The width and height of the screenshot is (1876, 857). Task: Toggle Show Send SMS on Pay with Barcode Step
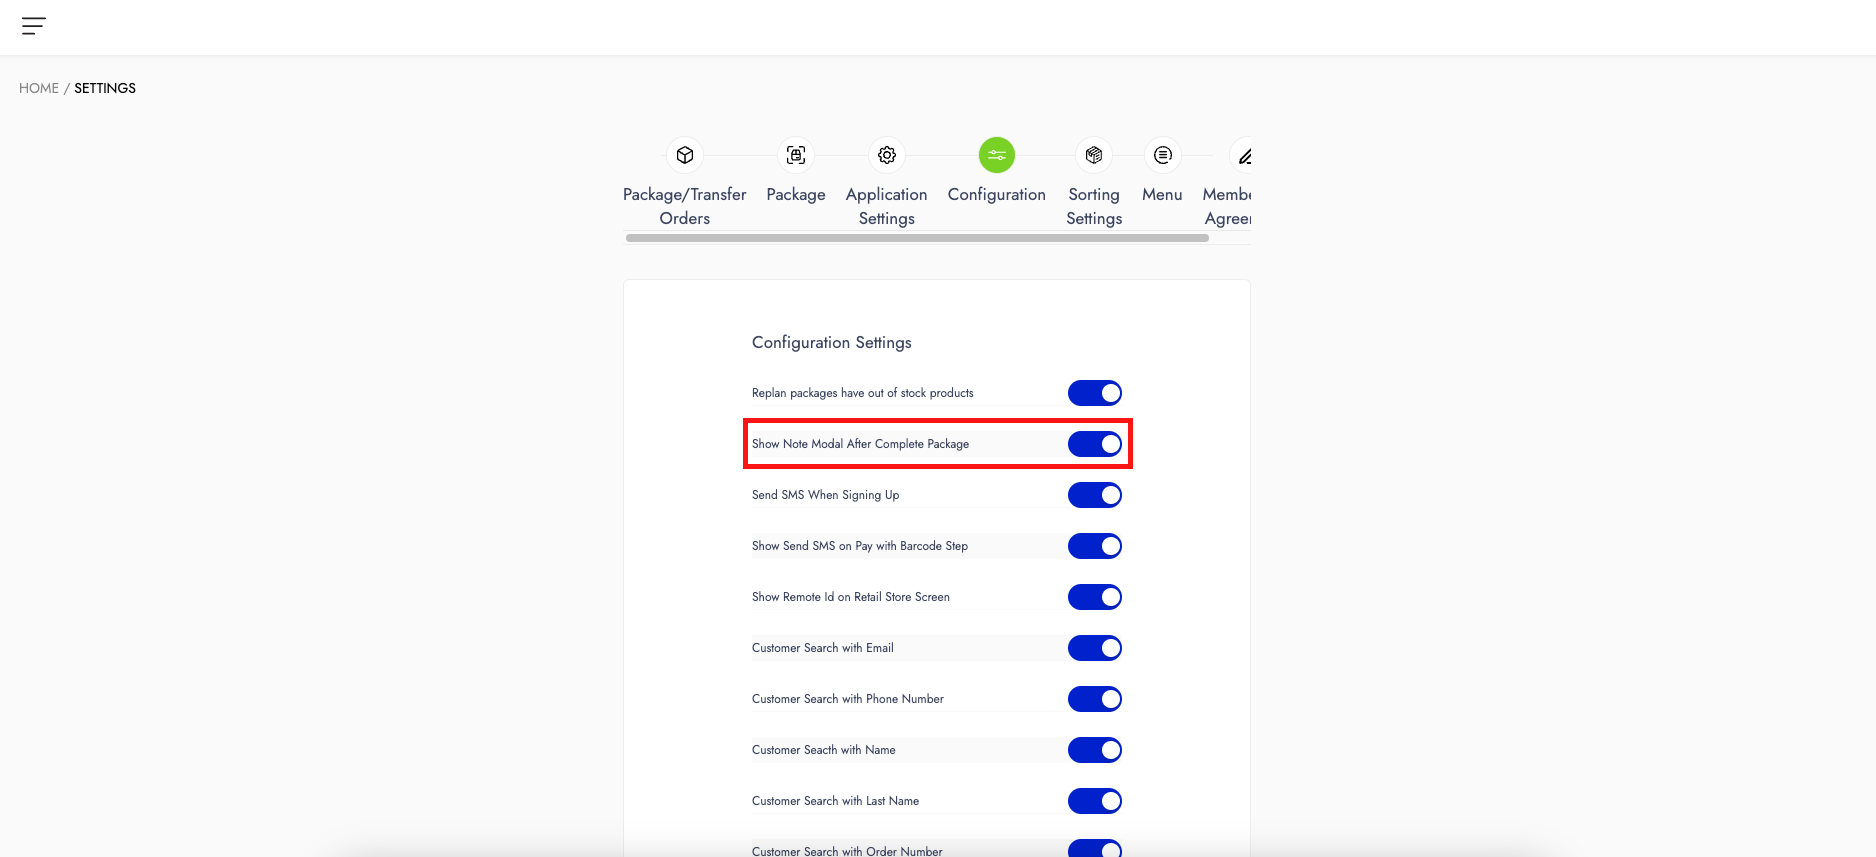1095,546
